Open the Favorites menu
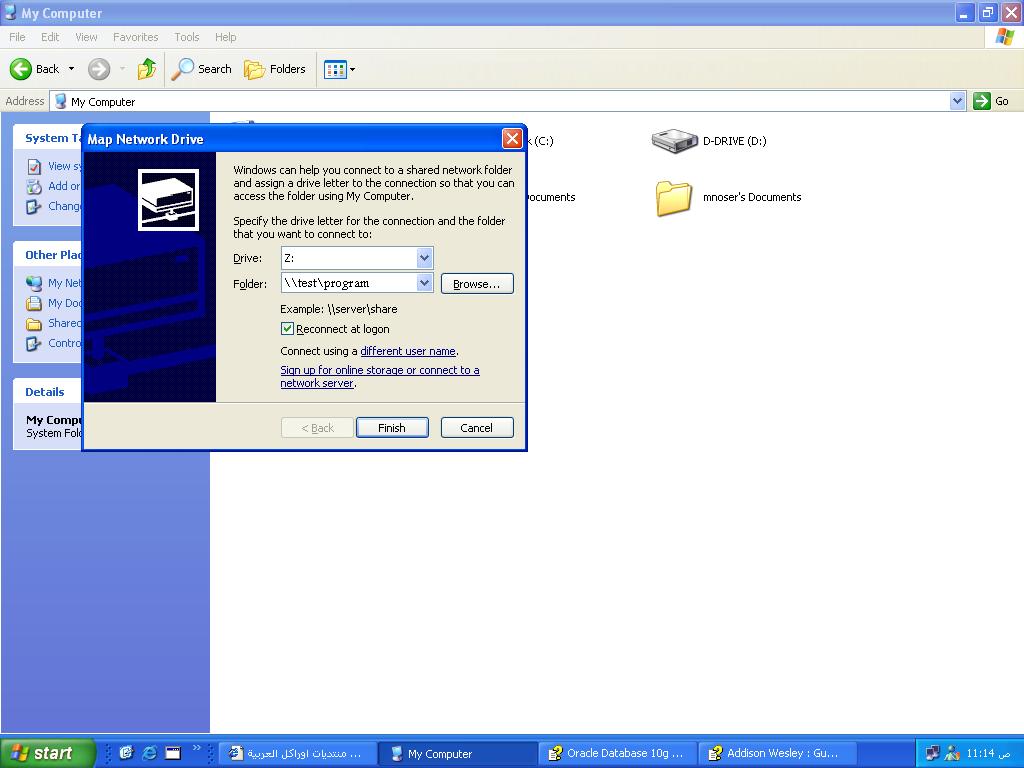The width and height of the screenshot is (1024, 768). pyautogui.click(x=135, y=37)
